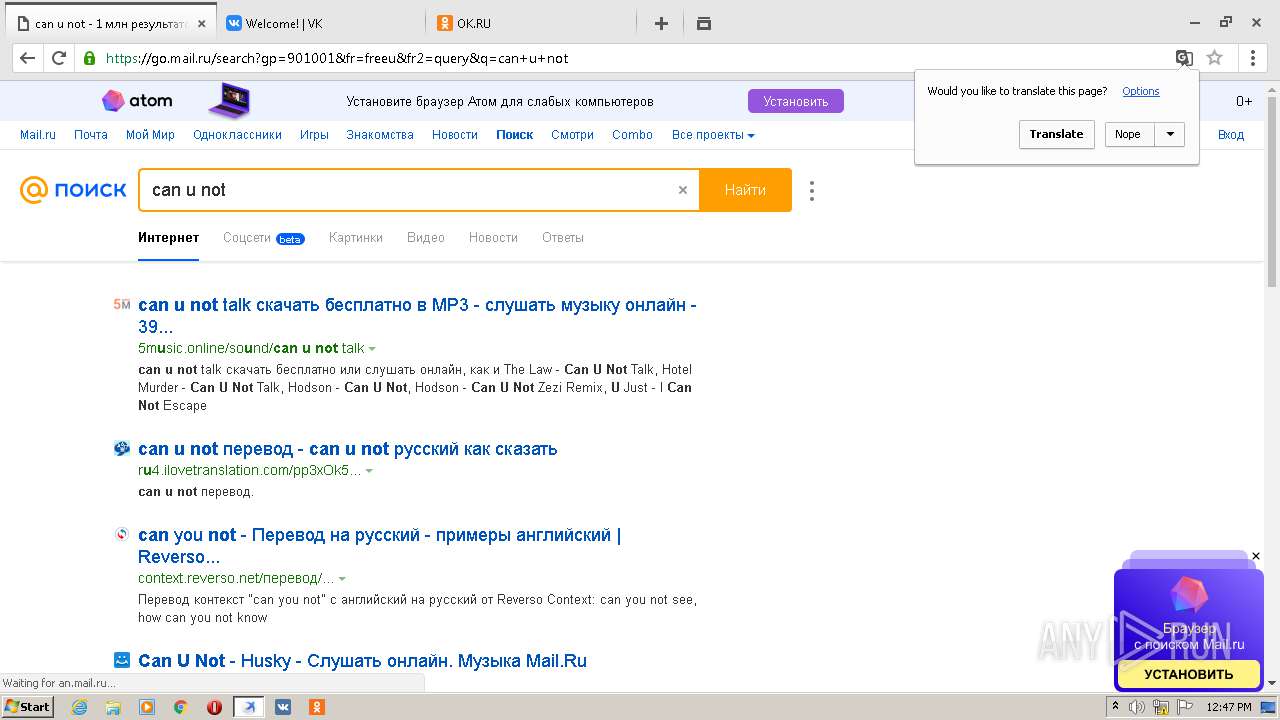Open the Odnoklassniki shortcut on the taskbar
Viewport: 1280px width, 720px height.
tap(316, 707)
